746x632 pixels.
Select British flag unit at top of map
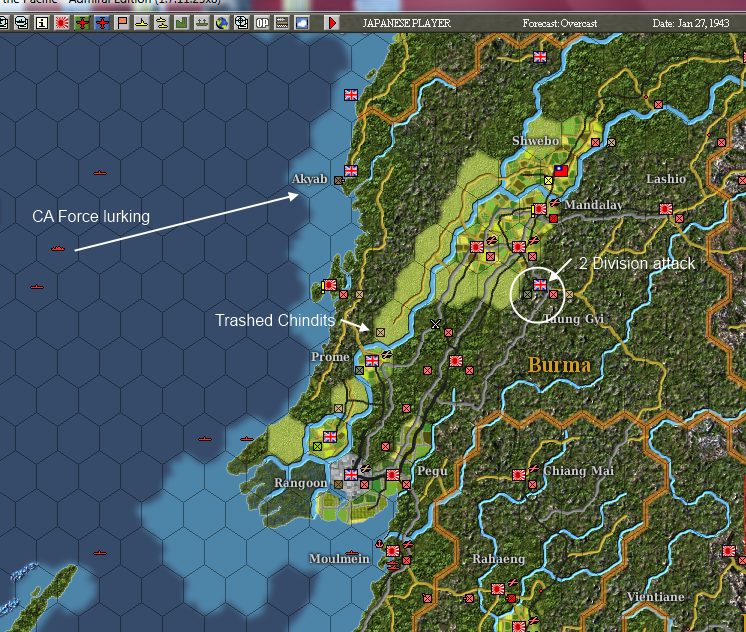540,57
